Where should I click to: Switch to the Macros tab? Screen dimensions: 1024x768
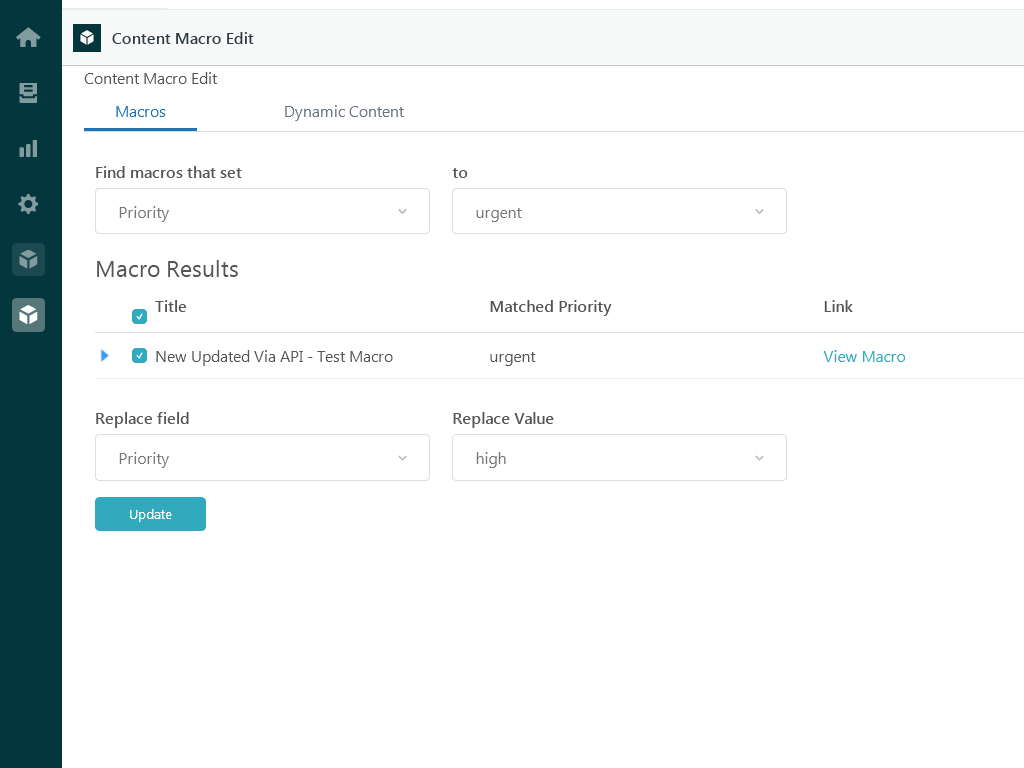coord(140,112)
